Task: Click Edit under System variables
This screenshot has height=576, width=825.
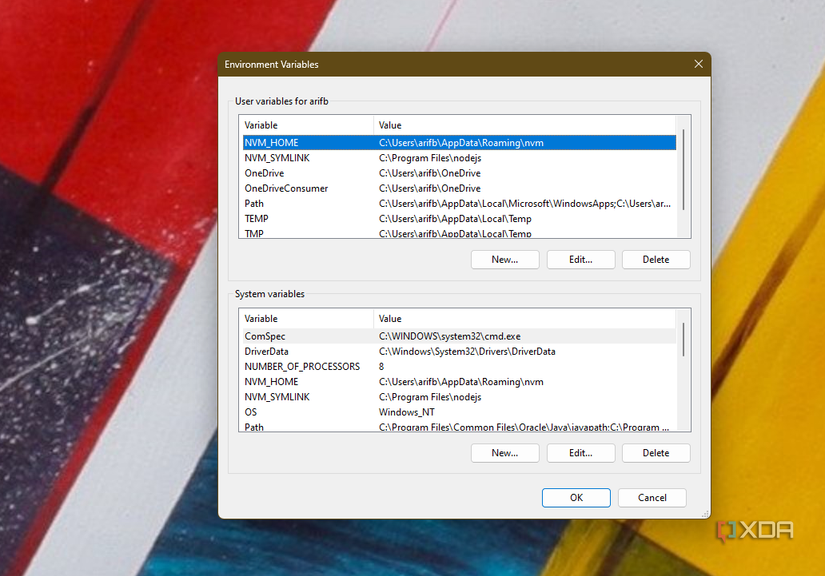Action: 580,453
